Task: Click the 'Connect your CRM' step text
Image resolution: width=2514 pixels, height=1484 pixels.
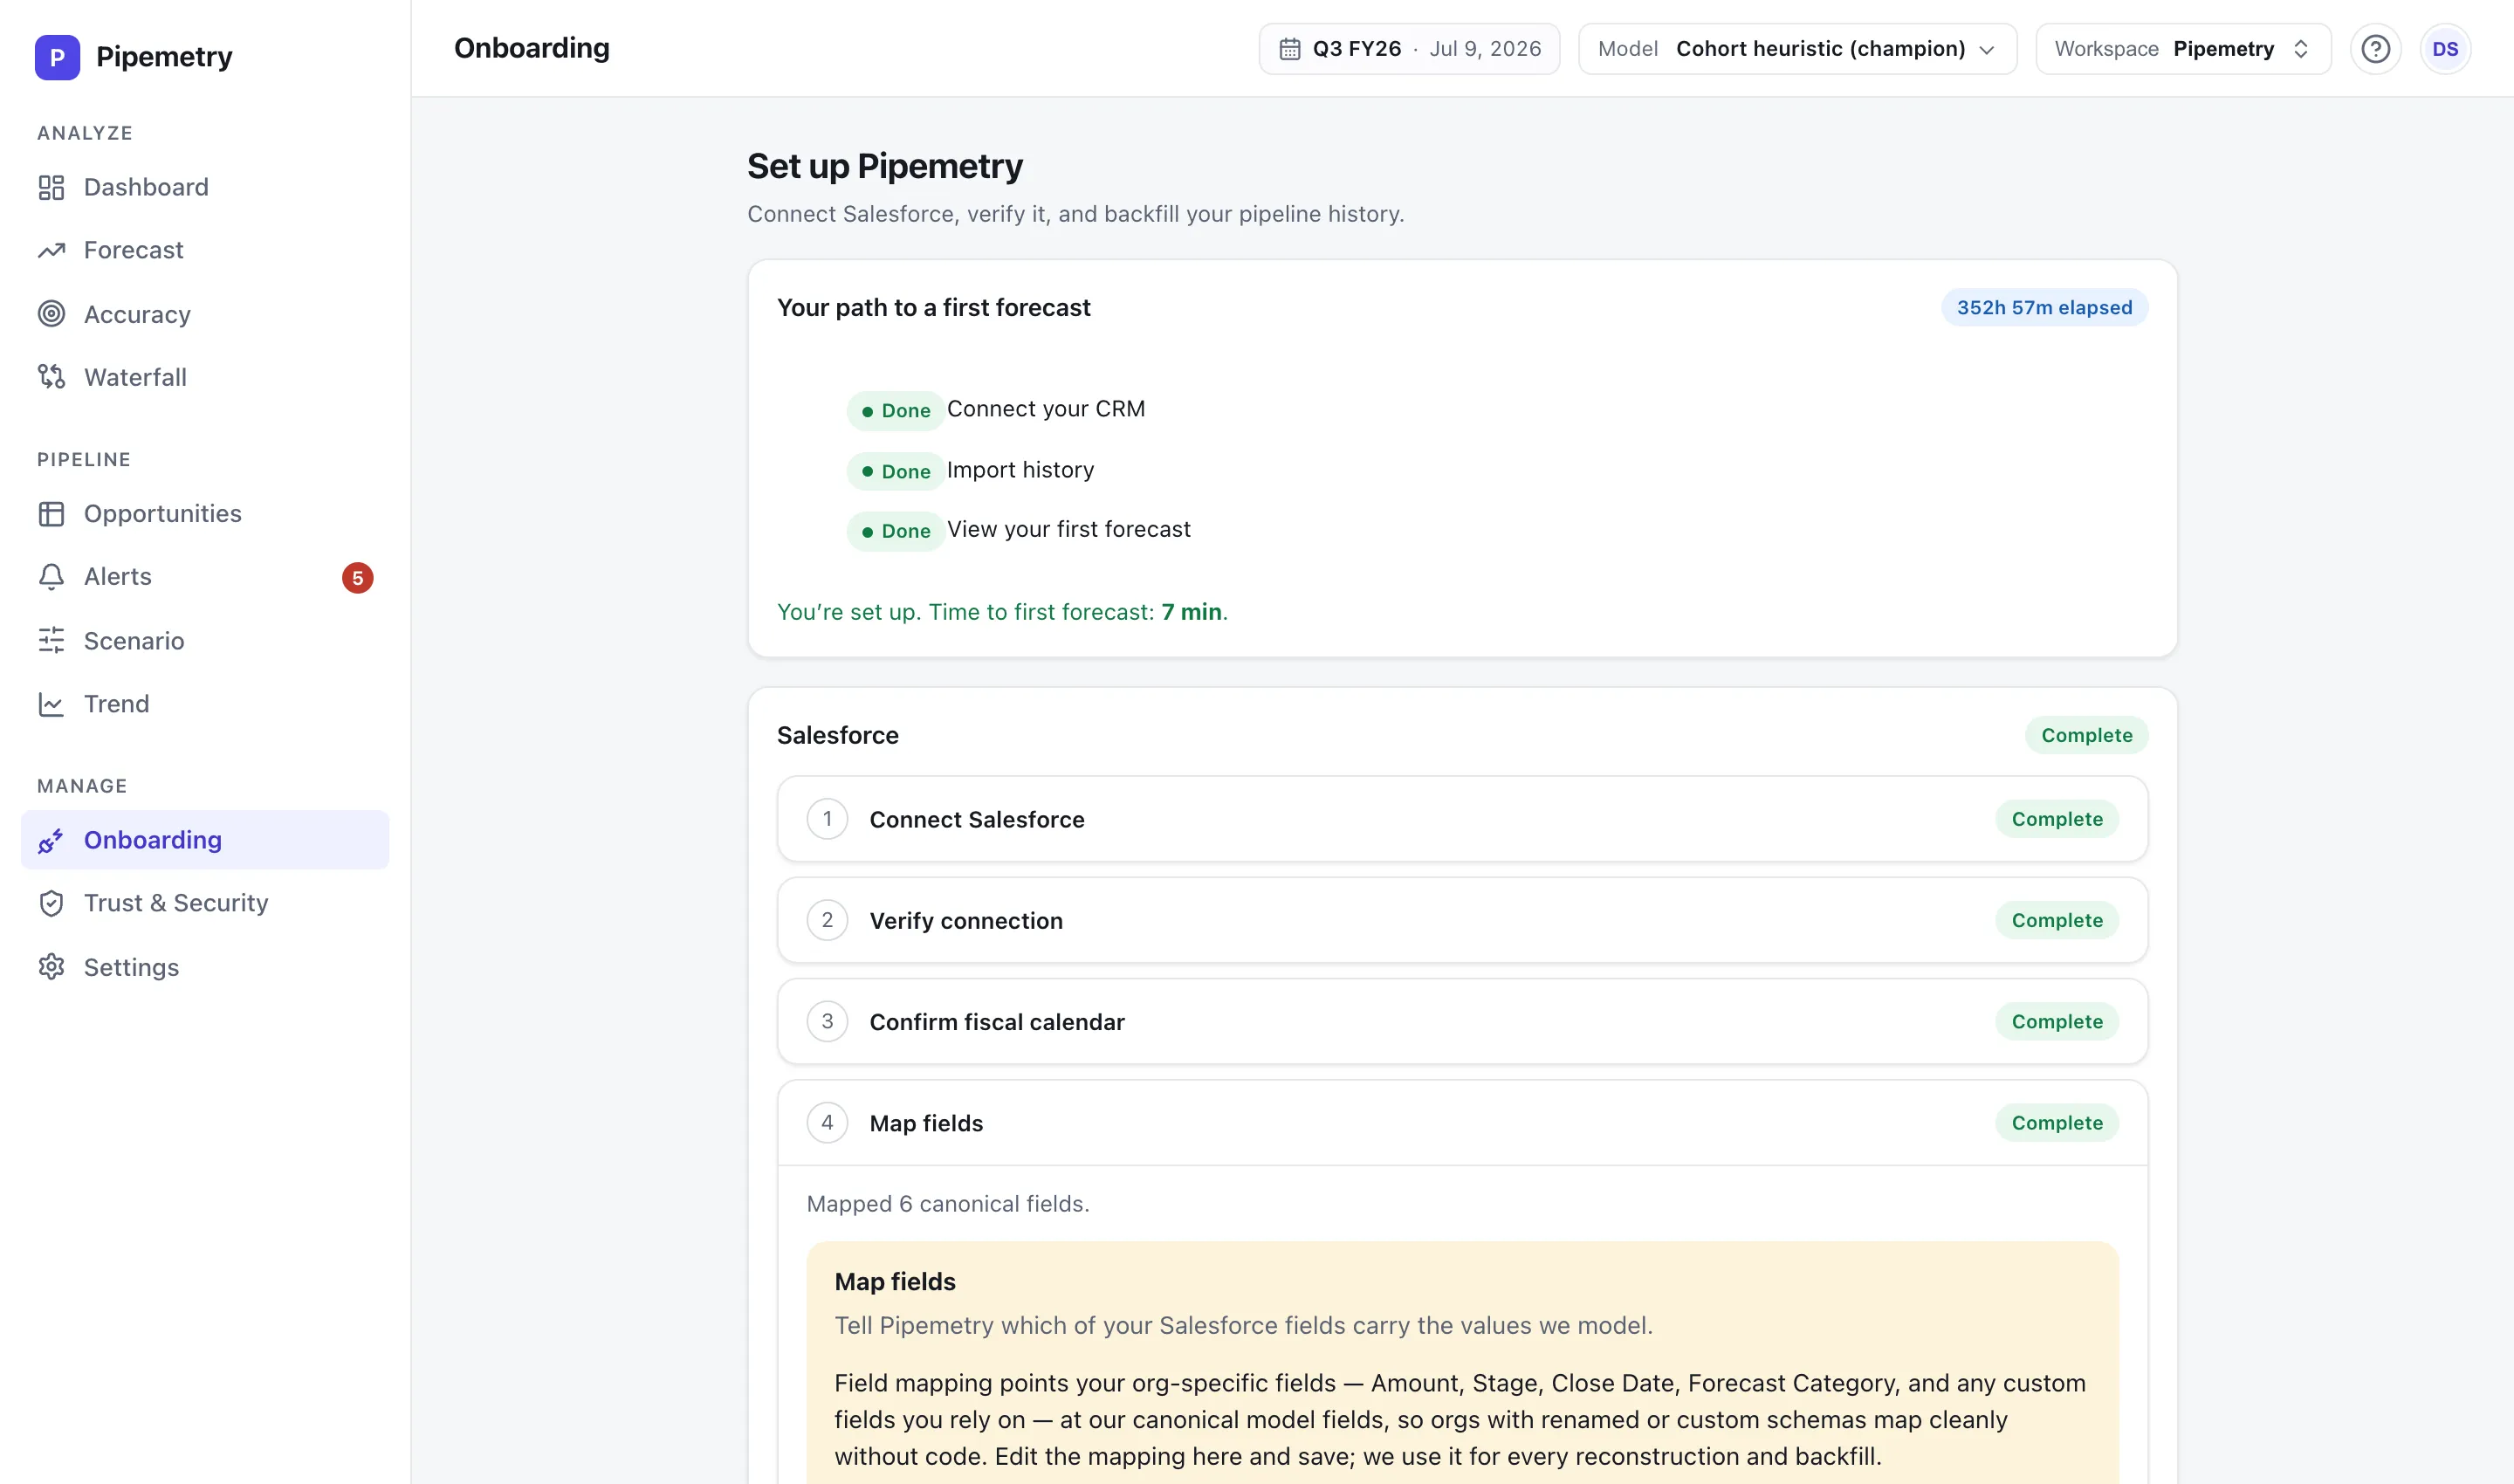Action: point(1046,409)
